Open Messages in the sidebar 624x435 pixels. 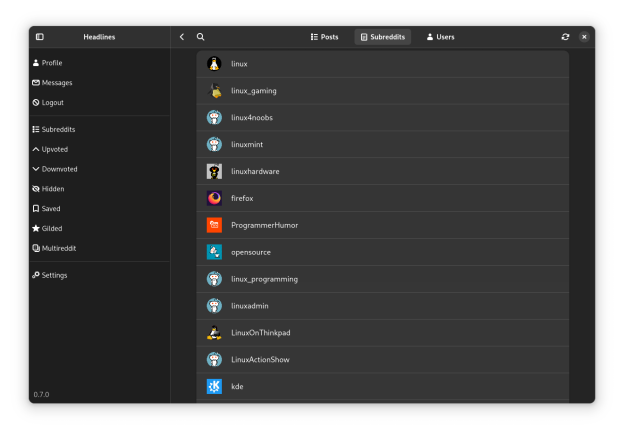99,83
